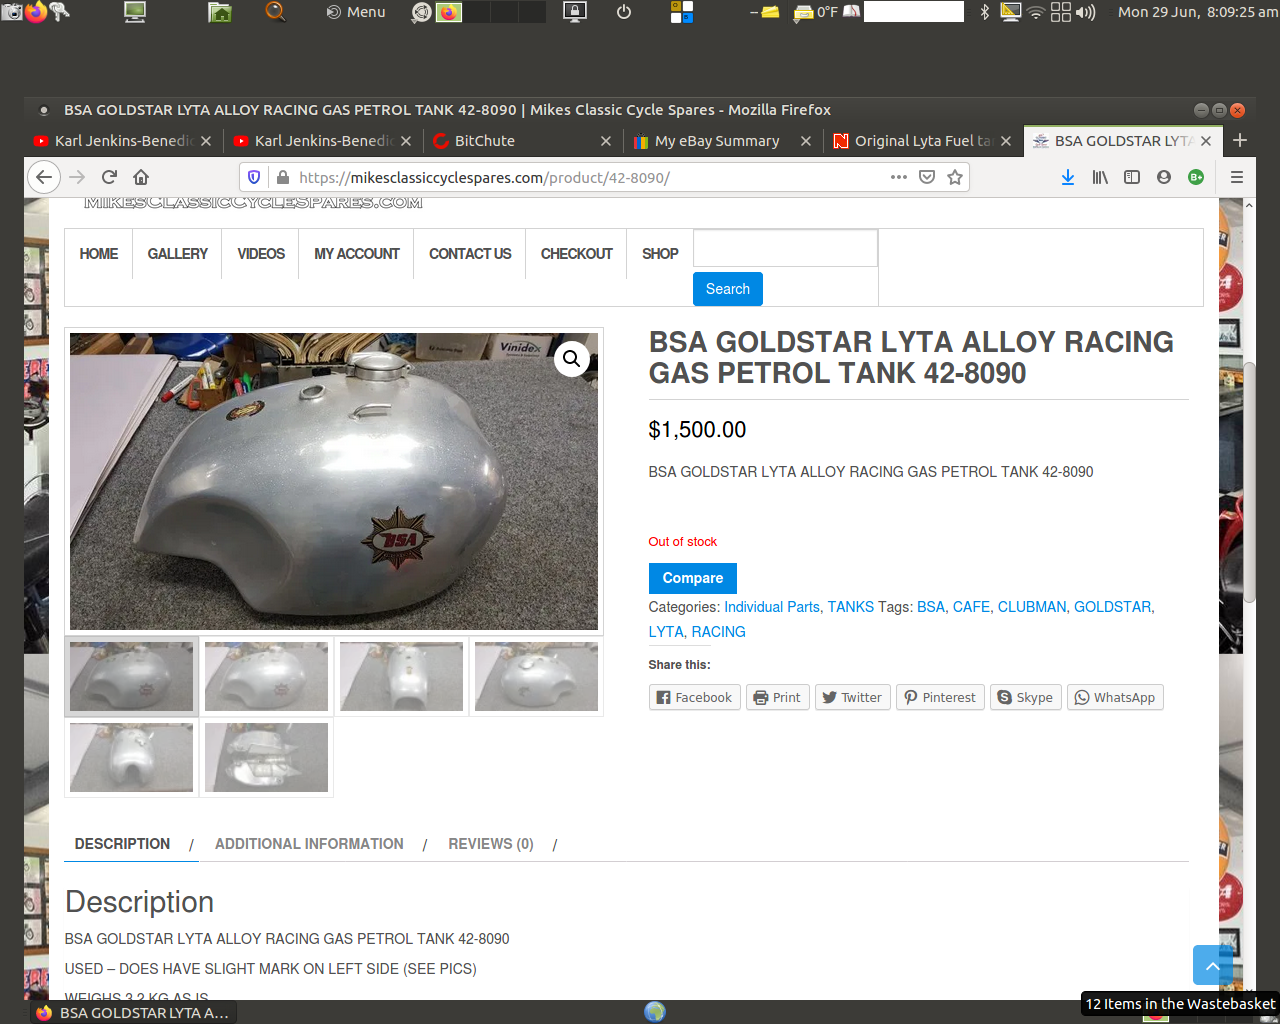Open the TANKS category link

point(851,607)
